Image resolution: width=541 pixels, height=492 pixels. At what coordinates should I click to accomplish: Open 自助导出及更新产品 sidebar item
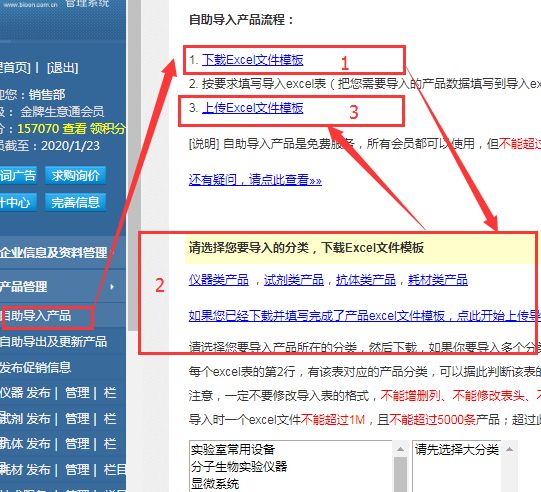[x=53, y=342]
